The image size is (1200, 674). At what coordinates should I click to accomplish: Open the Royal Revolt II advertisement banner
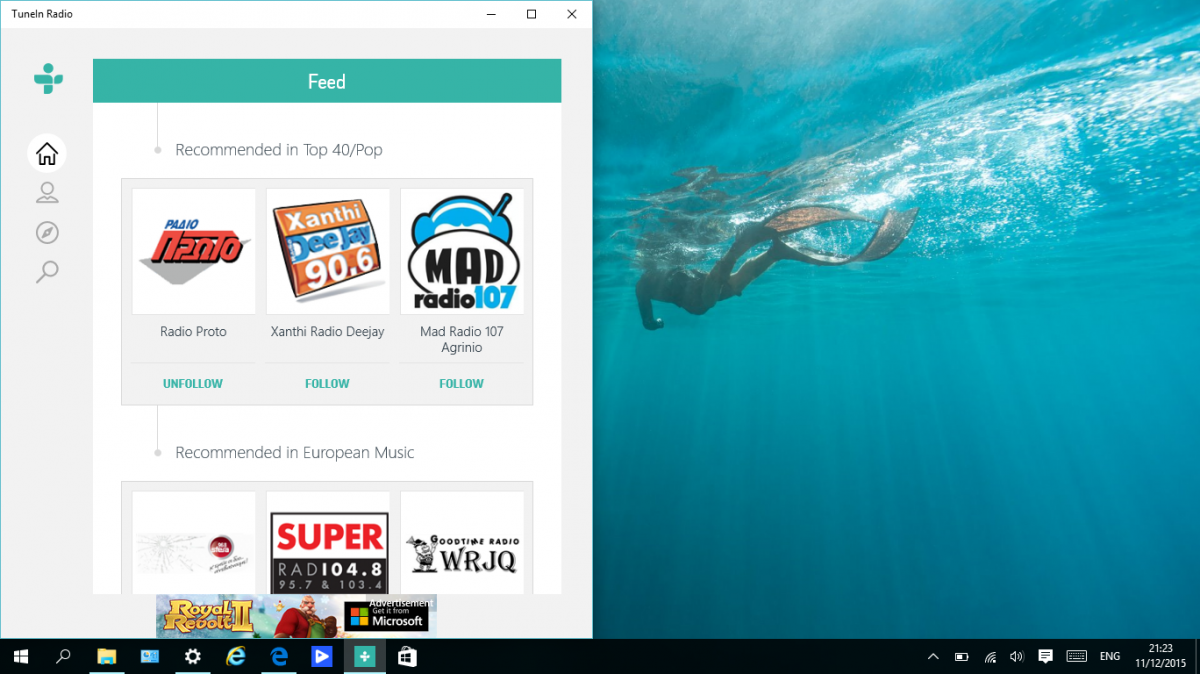click(296, 616)
